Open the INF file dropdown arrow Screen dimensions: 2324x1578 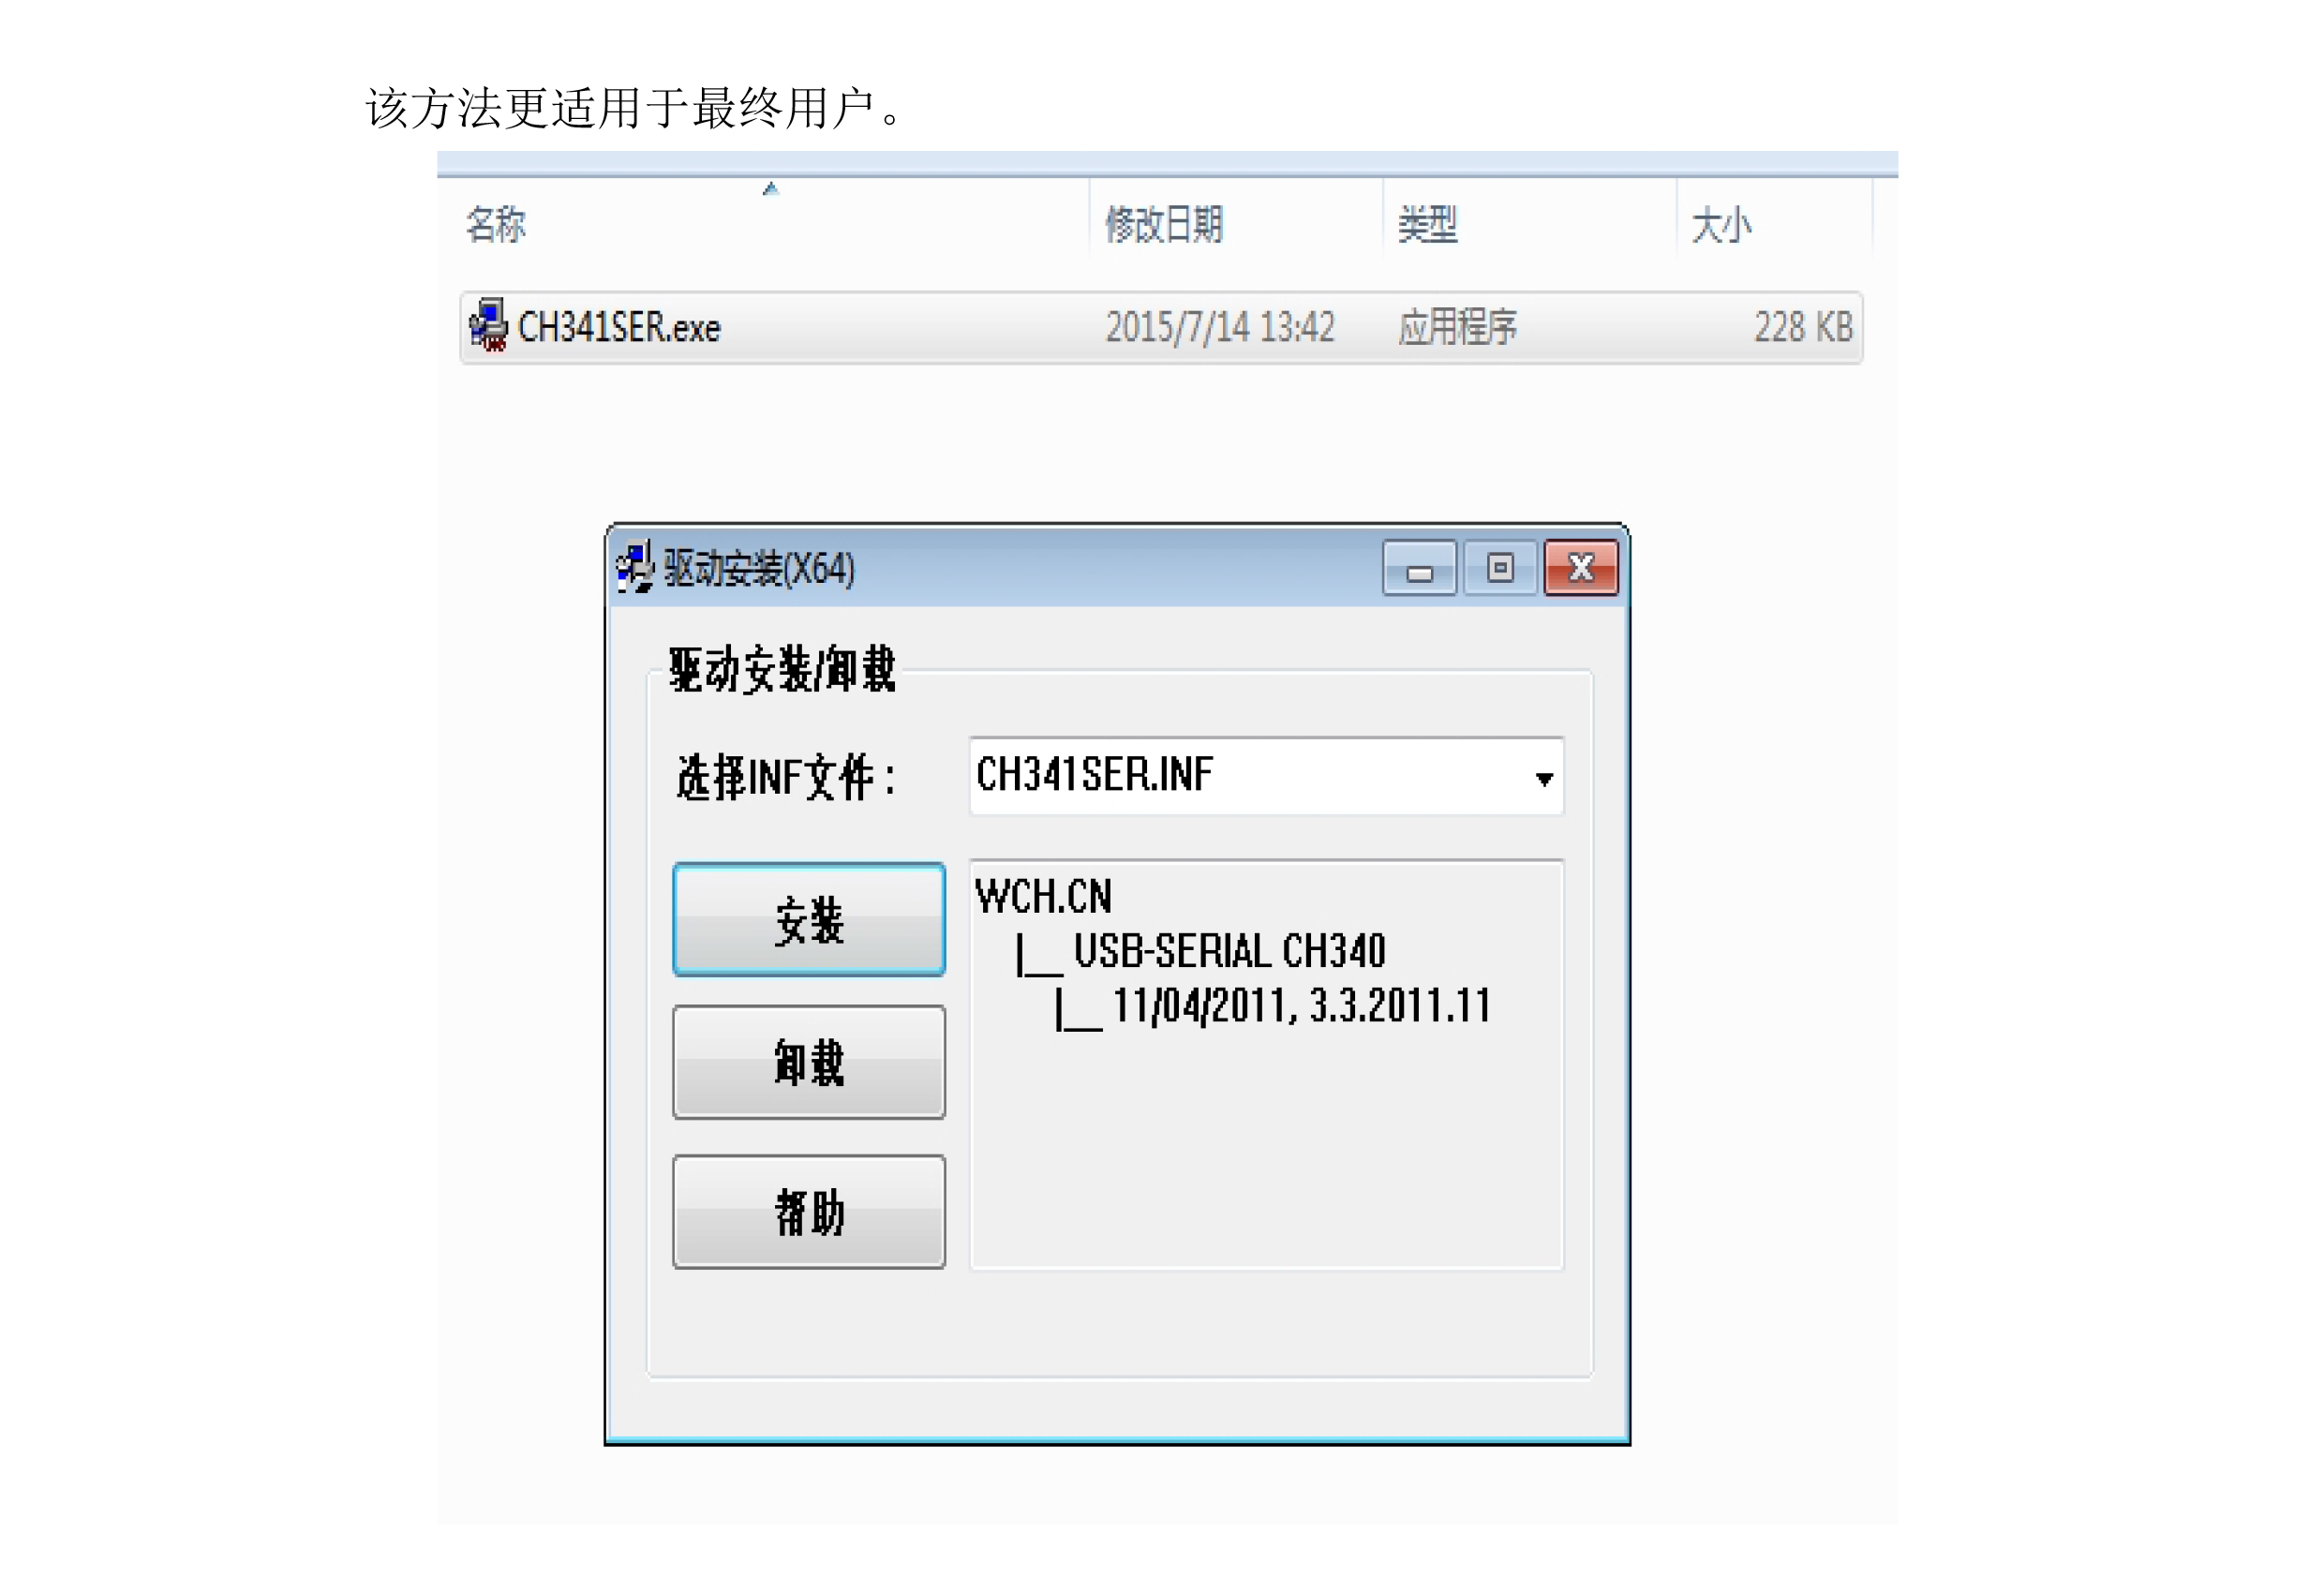(1543, 778)
